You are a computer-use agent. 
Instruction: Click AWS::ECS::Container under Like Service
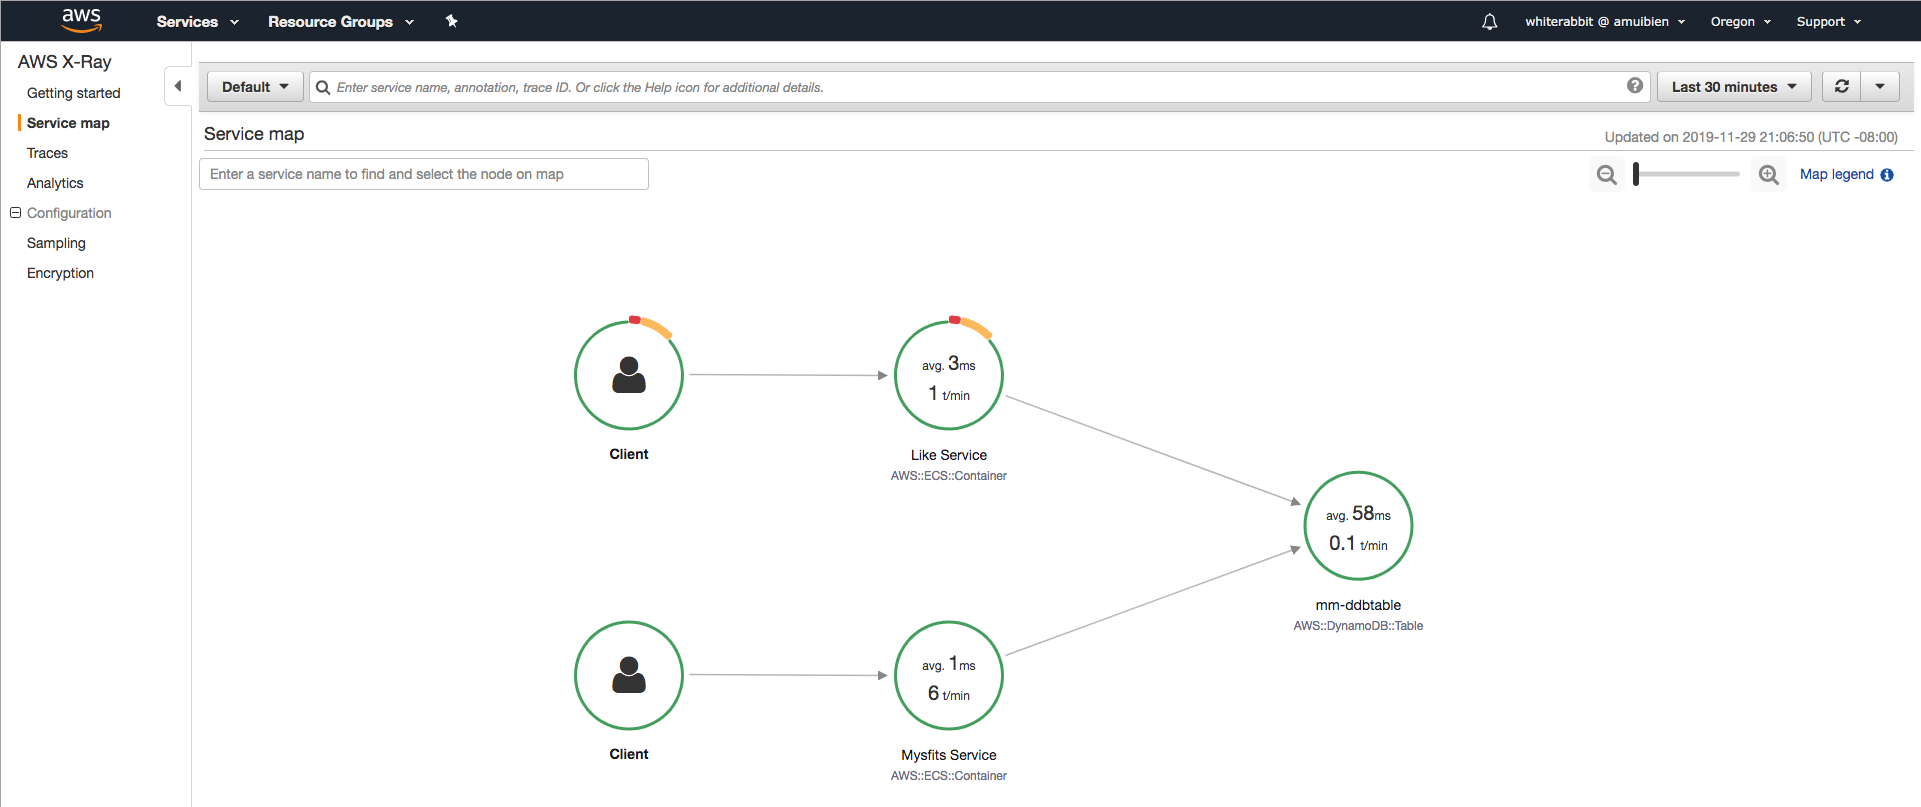(949, 476)
